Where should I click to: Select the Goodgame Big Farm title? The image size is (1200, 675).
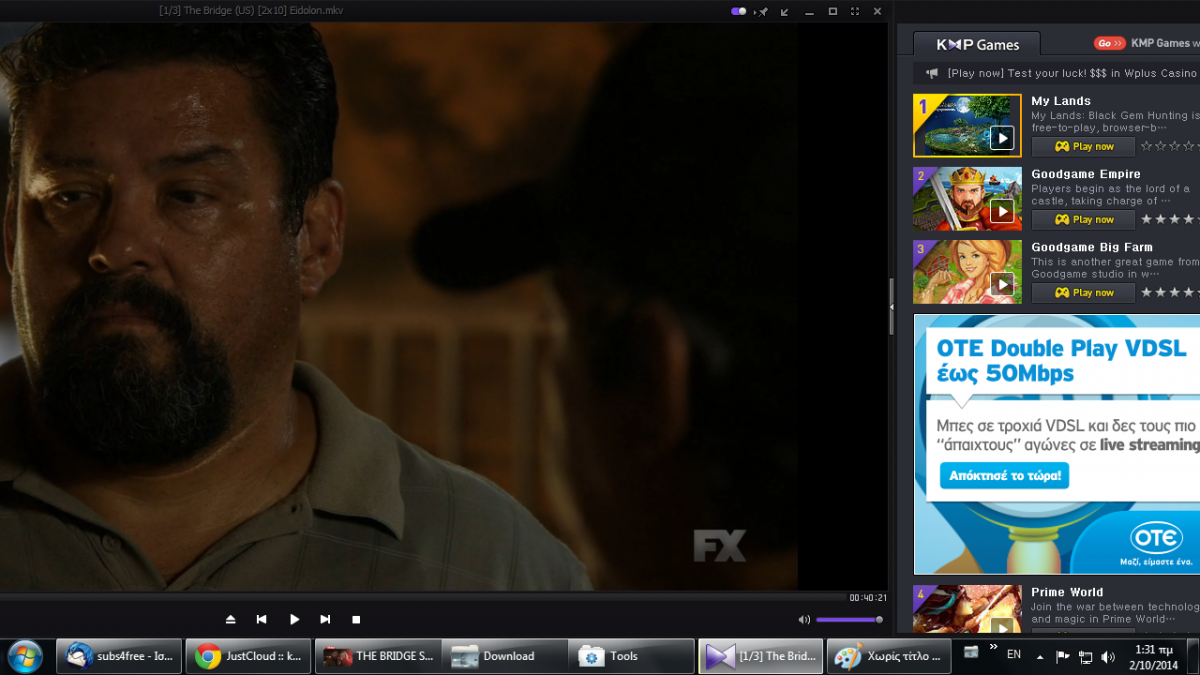pyautogui.click(x=1092, y=247)
